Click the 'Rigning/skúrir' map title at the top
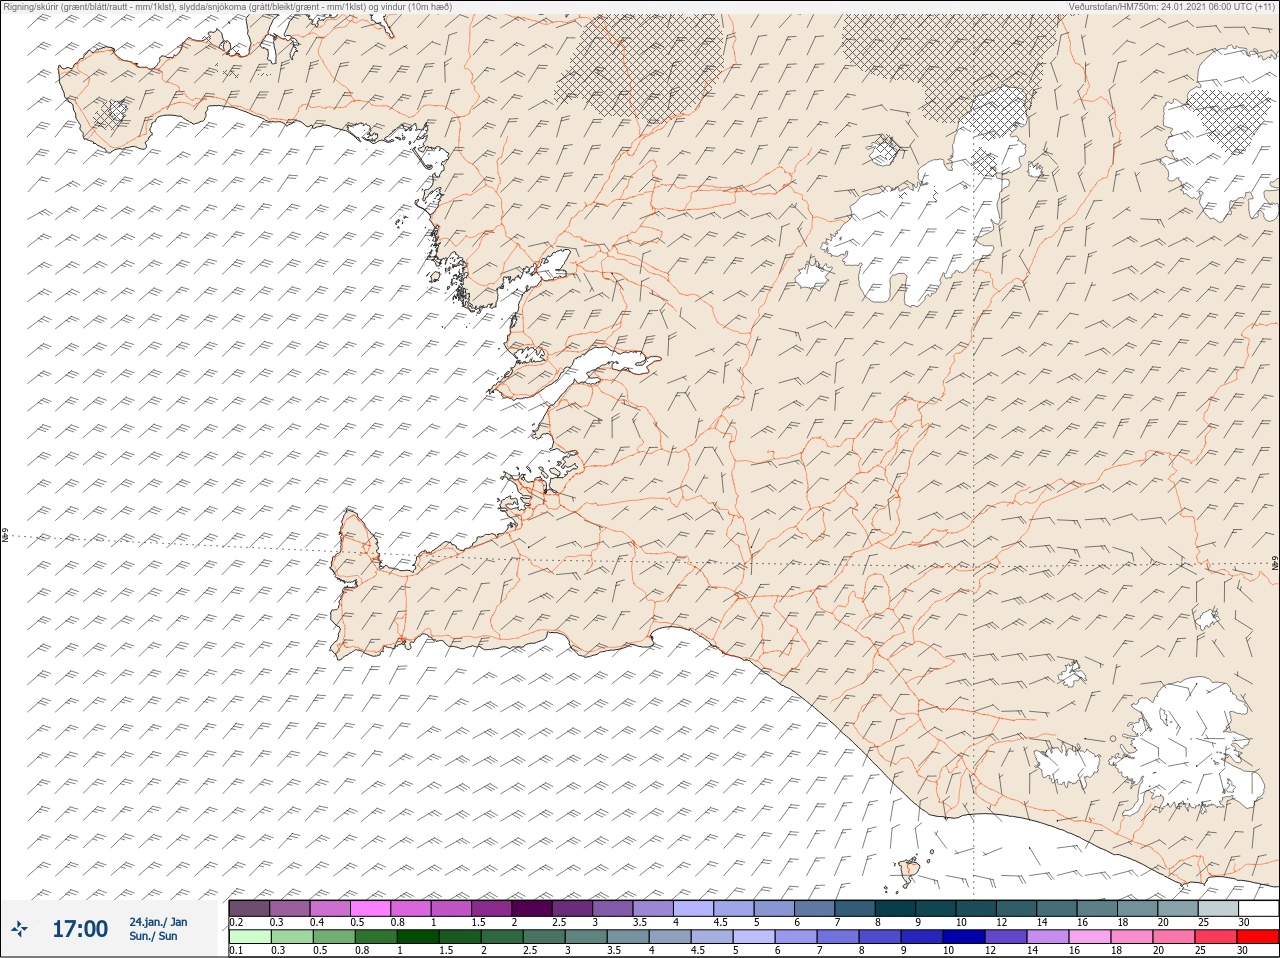Image resolution: width=1280 pixels, height=958 pixels. (x=226, y=6)
